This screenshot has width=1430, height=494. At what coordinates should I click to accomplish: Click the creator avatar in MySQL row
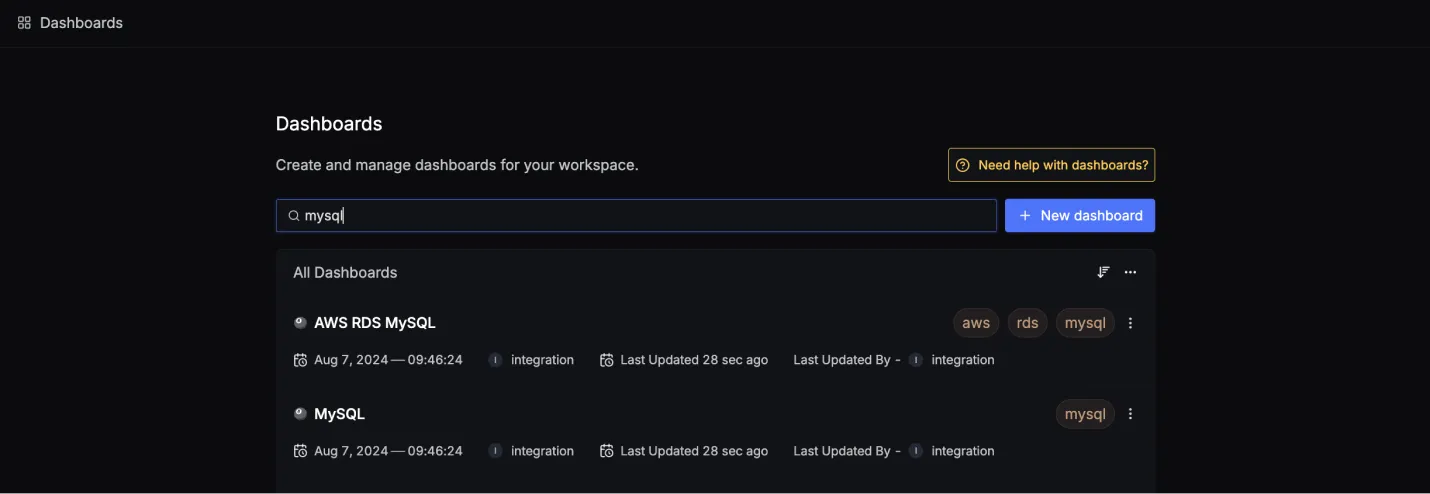coord(495,451)
